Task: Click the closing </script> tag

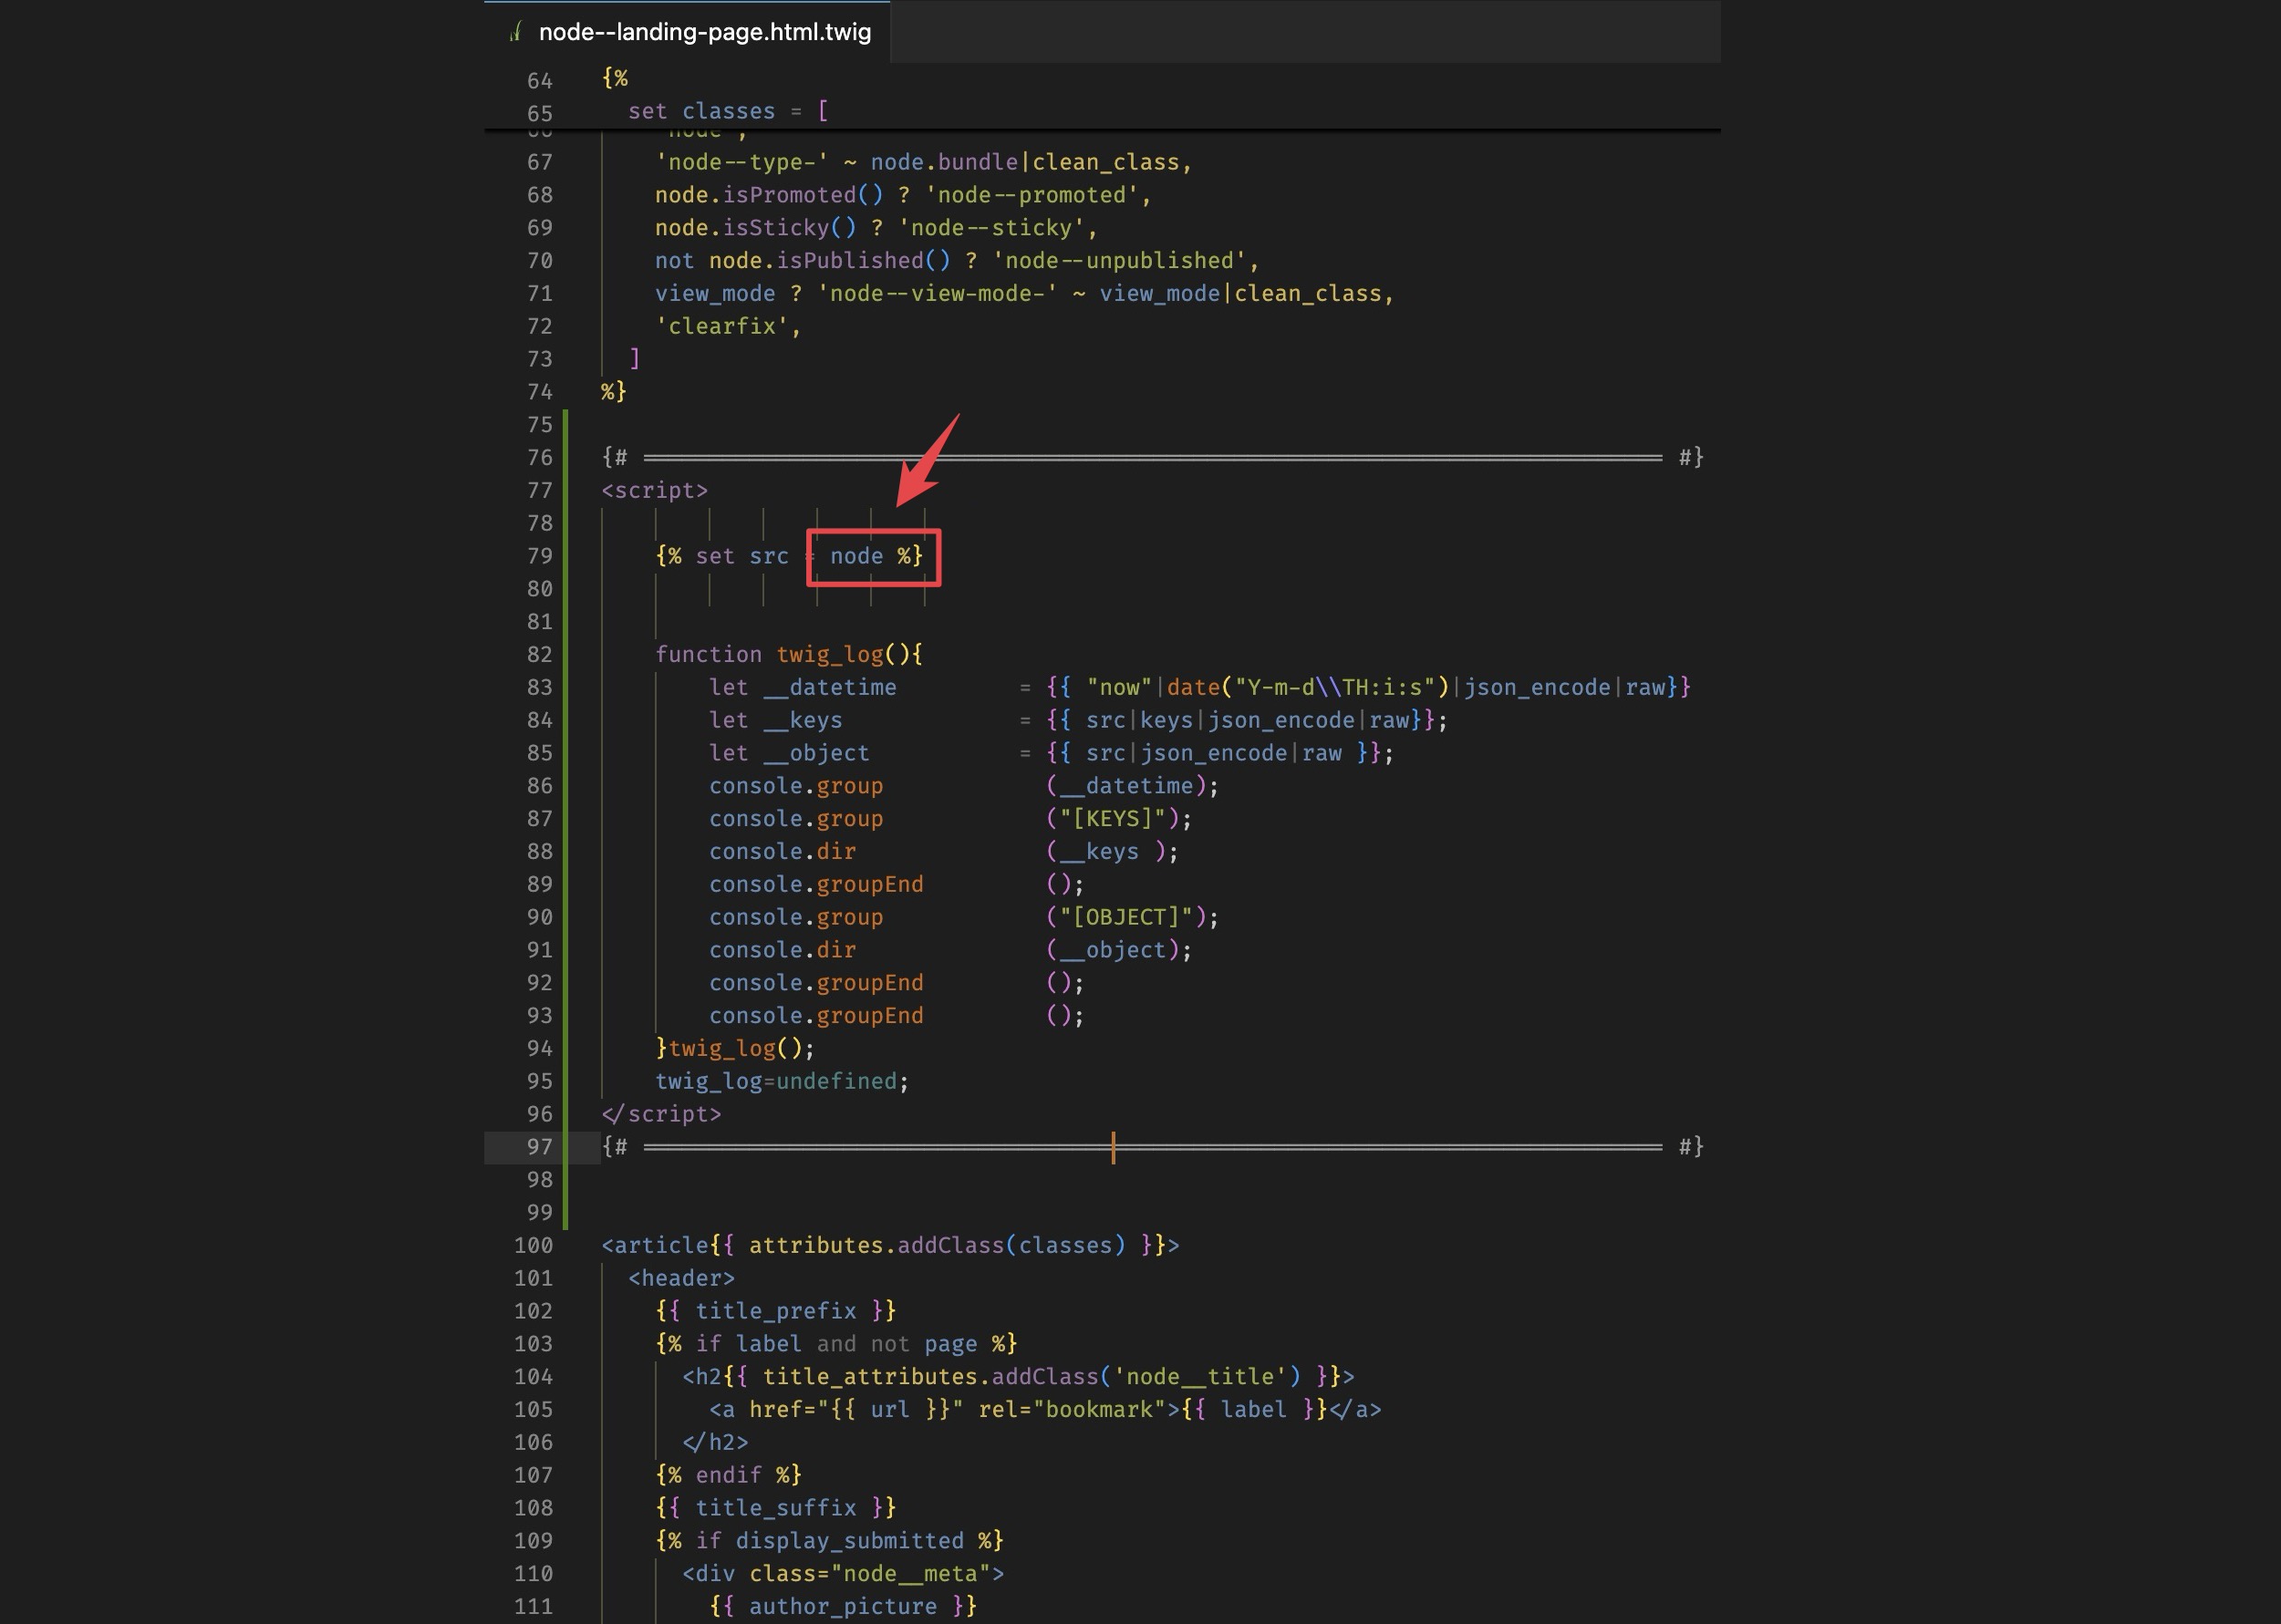Action: click(661, 1114)
